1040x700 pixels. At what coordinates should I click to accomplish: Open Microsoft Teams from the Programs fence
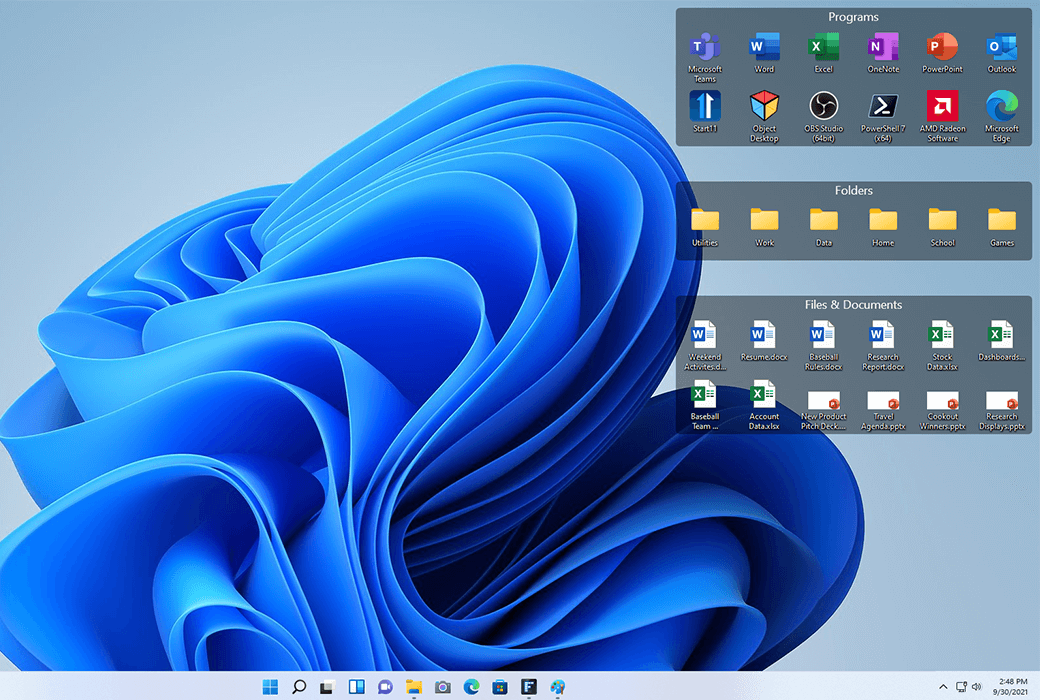pyautogui.click(x=705, y=47)
